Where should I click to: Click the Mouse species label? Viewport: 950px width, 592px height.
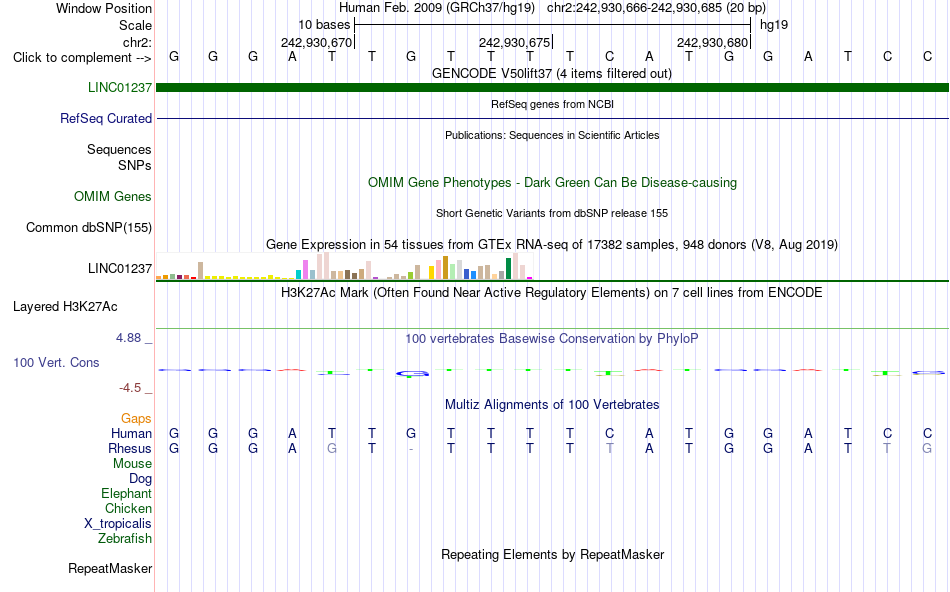coord(132,464)
